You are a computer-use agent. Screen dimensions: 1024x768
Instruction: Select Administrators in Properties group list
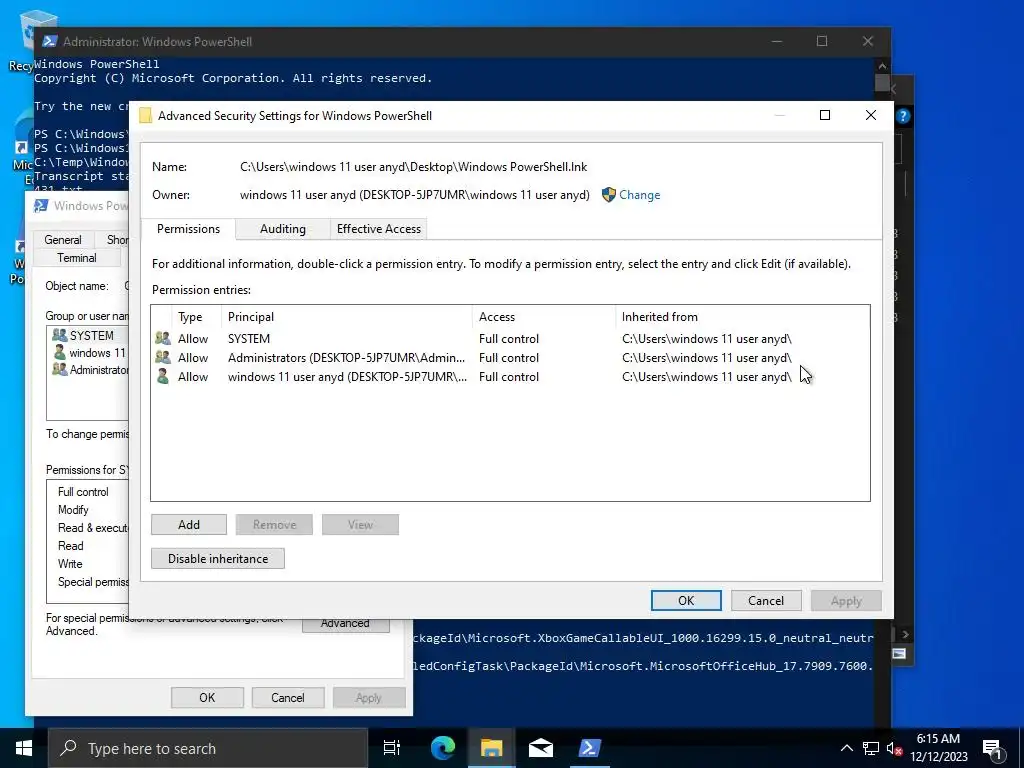tap(90, 370)
